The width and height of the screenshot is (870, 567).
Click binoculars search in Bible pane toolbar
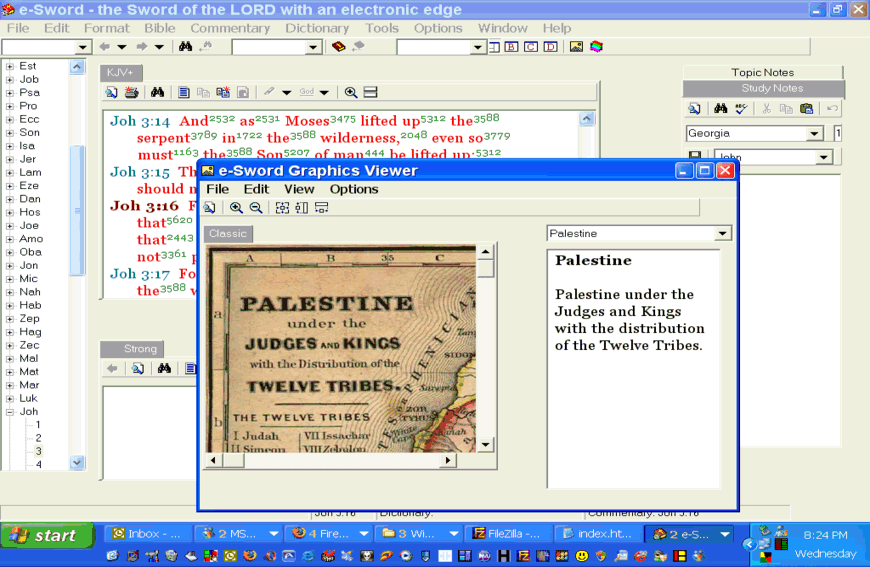click(x=158, y=92)
